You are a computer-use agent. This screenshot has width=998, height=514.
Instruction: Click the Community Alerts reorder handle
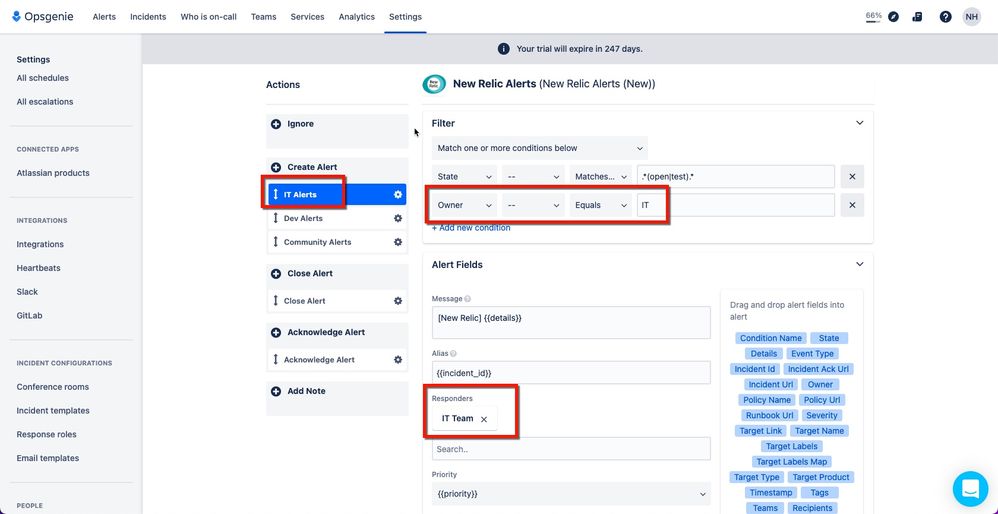(x=276, y=242)
